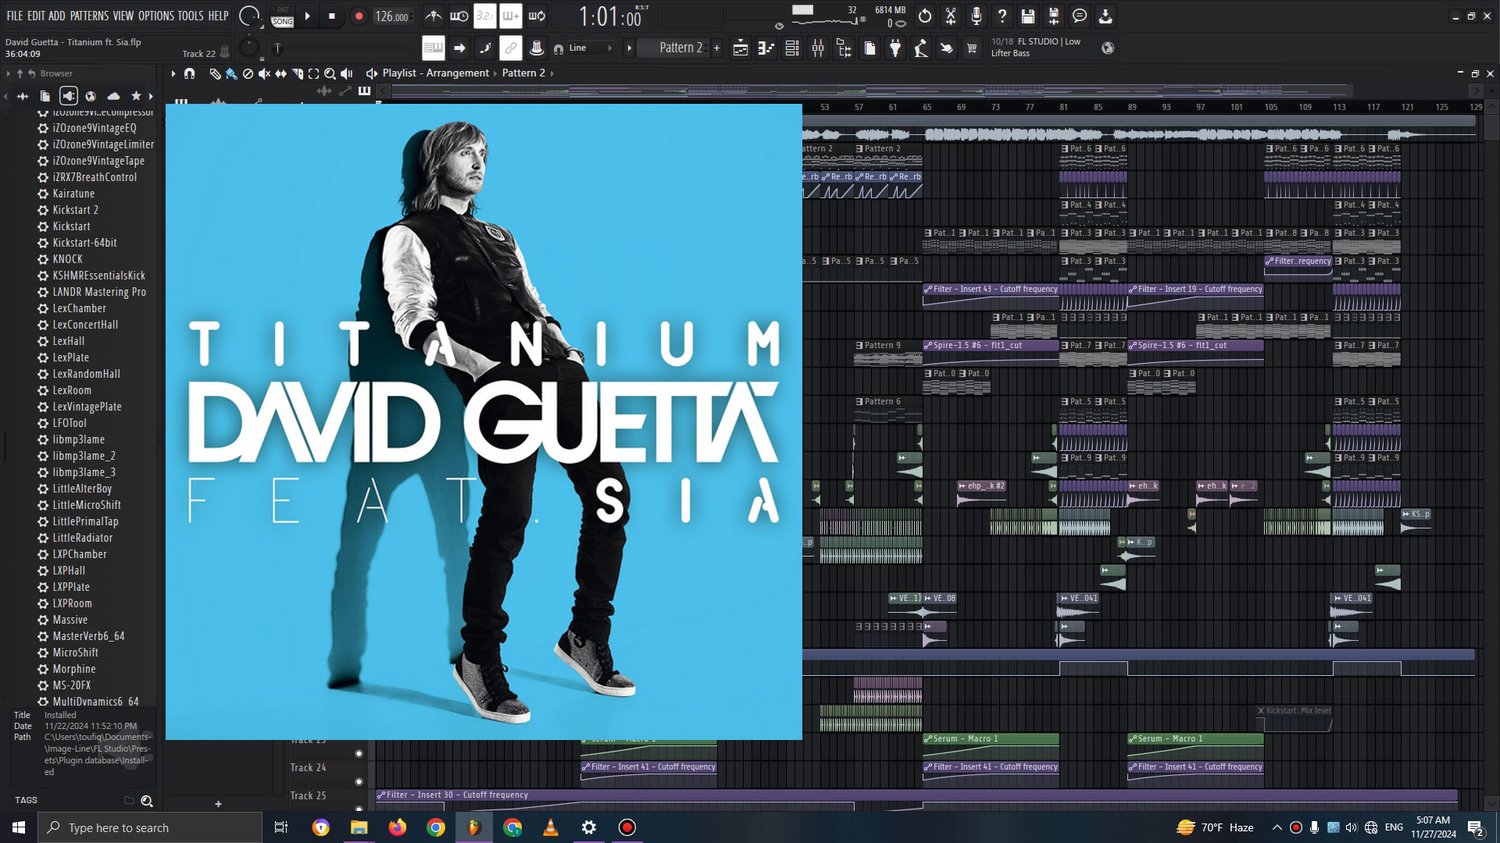This screenshot has height=843, width=1500.
Task: Open the FILE menu
Action: [x=15, y=16]
